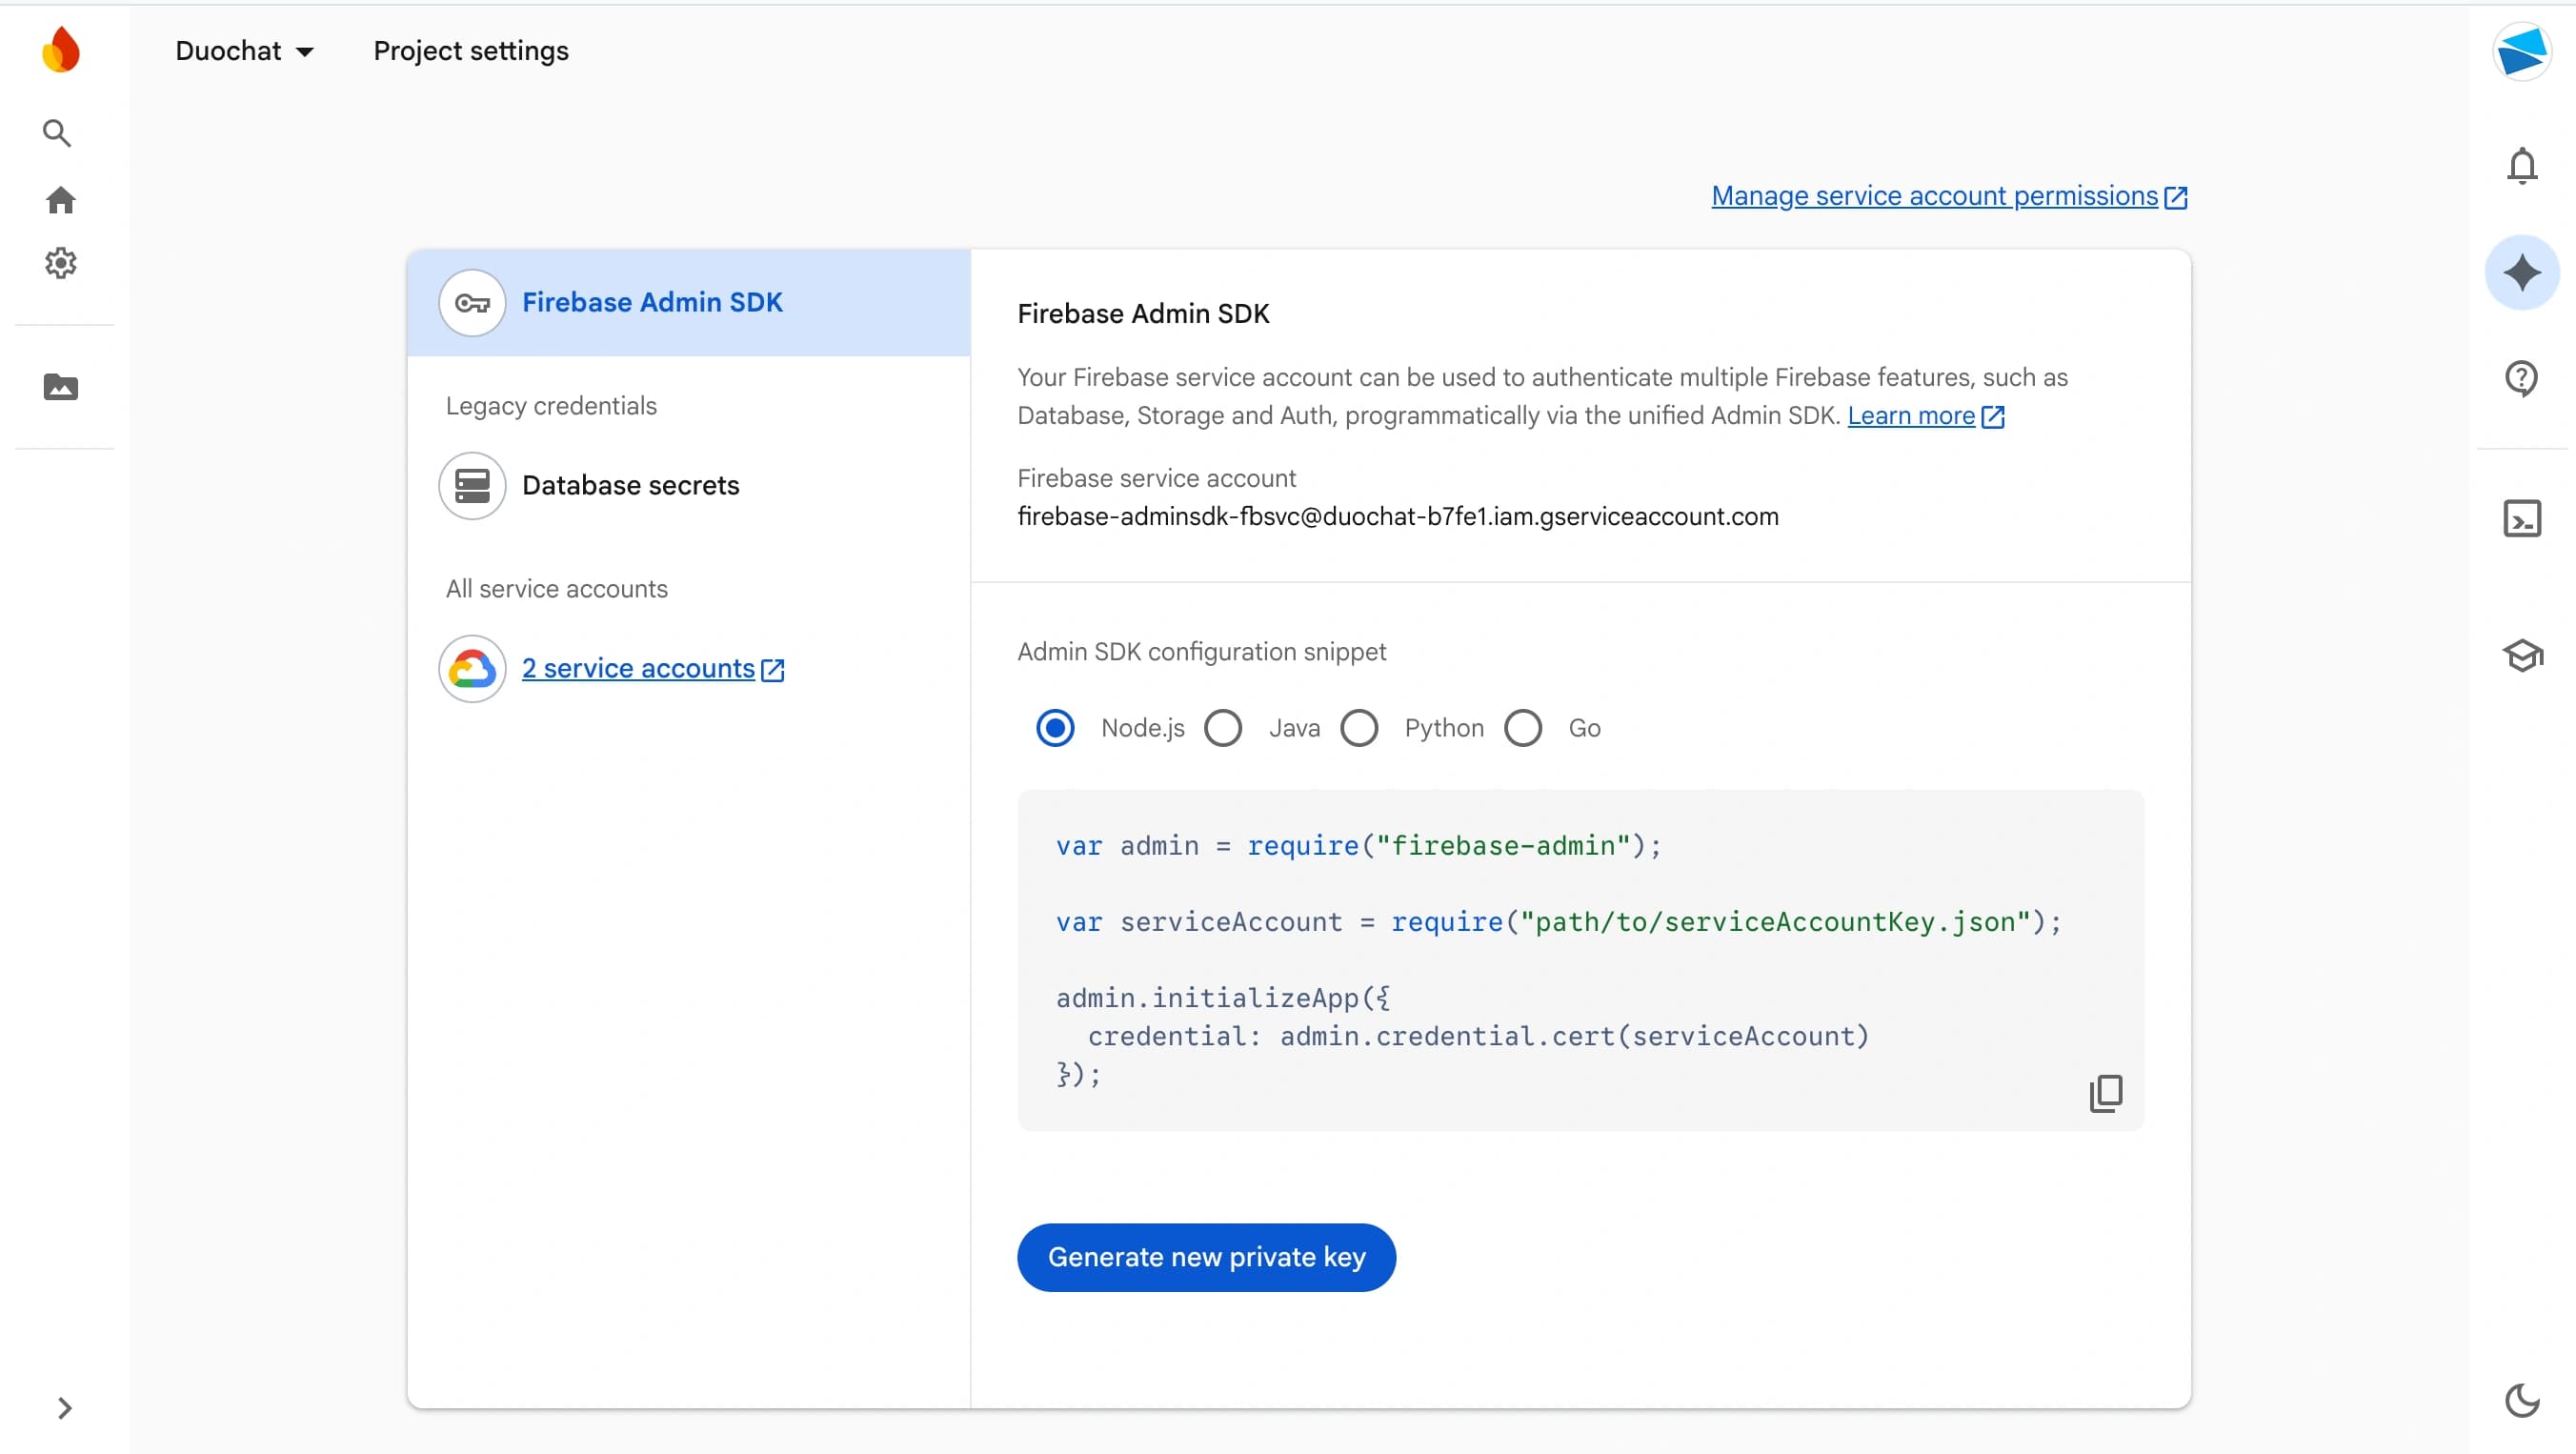
Task: Select the Java radio button
Action: [1222, 727]
